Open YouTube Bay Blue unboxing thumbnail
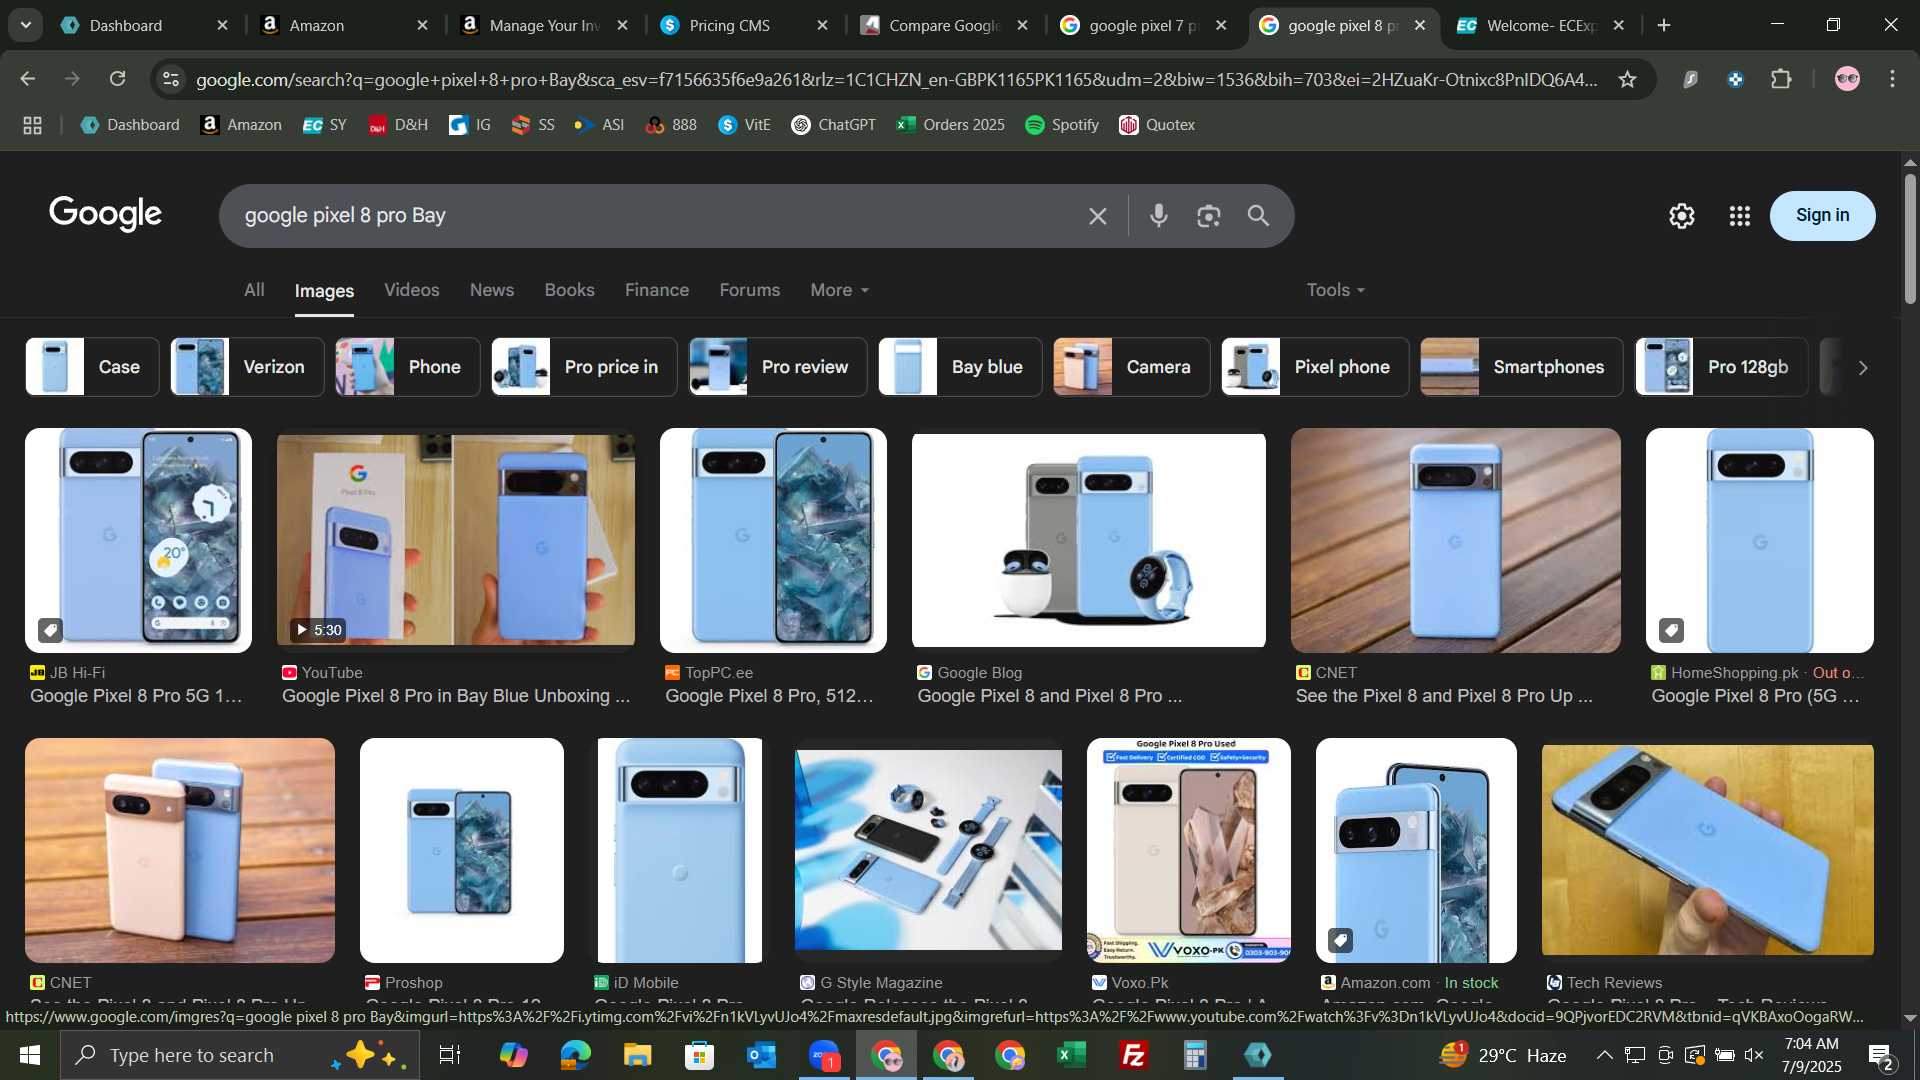Image resolution: width=1920 pixels, height=1080 pixels. tap(455, 540)
